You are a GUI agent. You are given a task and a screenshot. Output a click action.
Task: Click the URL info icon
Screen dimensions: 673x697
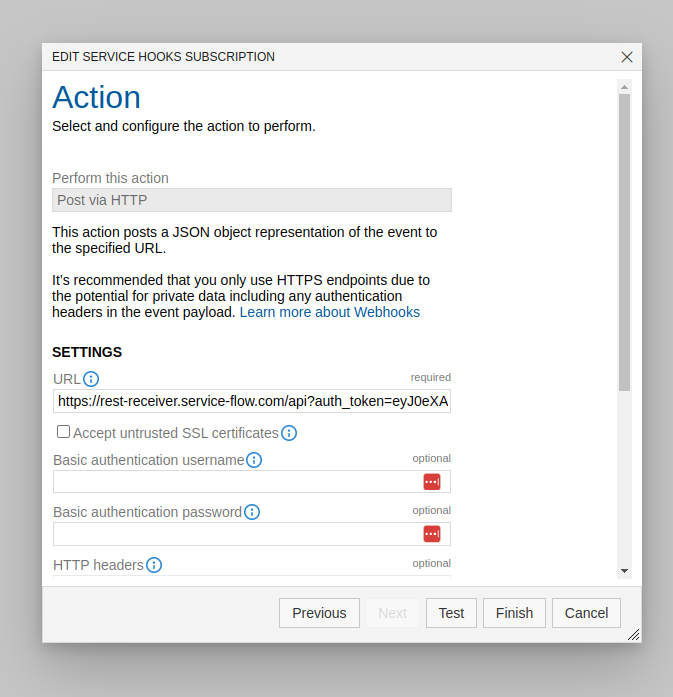coord(91,379)
